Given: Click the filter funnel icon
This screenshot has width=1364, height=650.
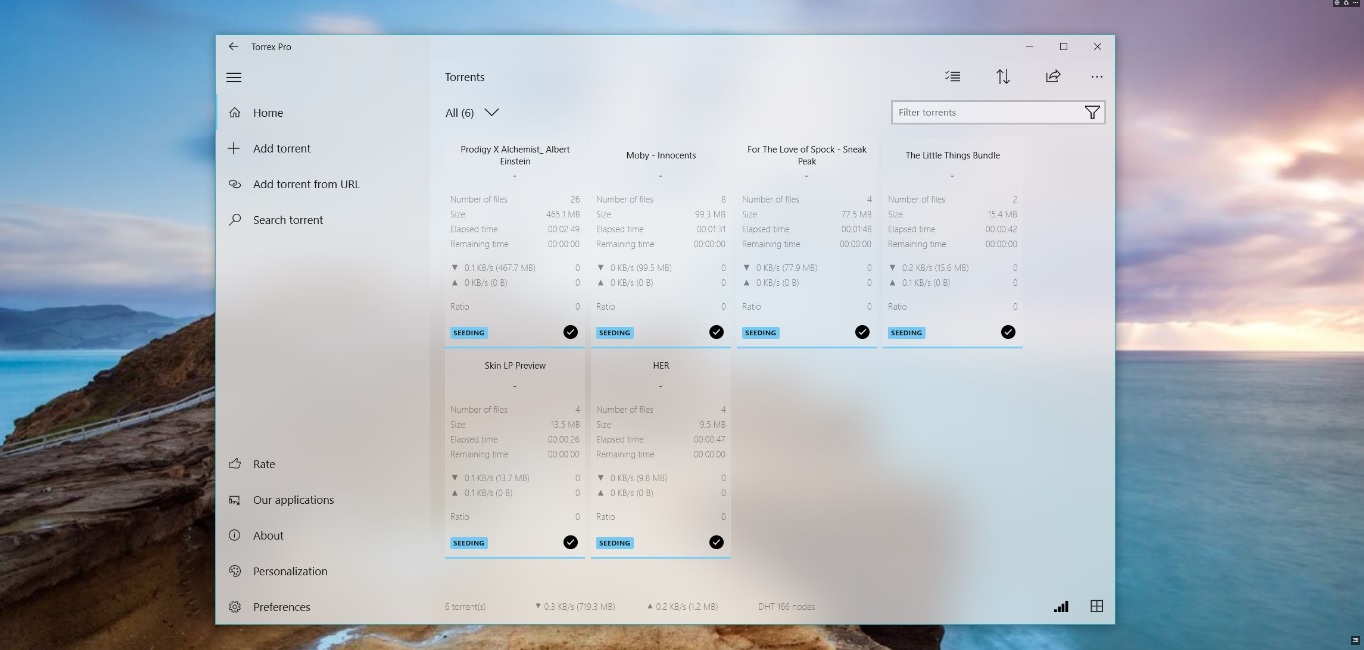Looking at the screenshot, I should pos(1092,113).
